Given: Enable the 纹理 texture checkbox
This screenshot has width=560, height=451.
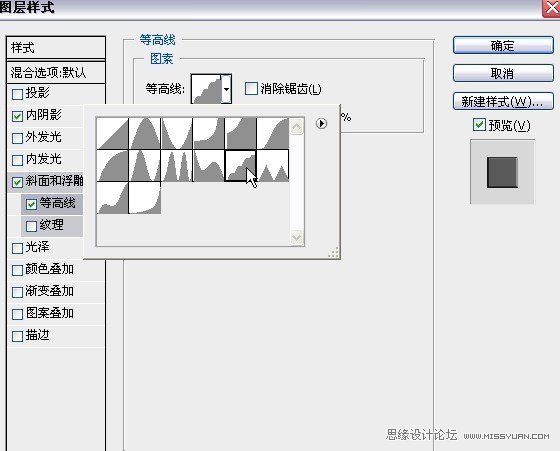Looking at the screenshot, I should pos(31,226).
